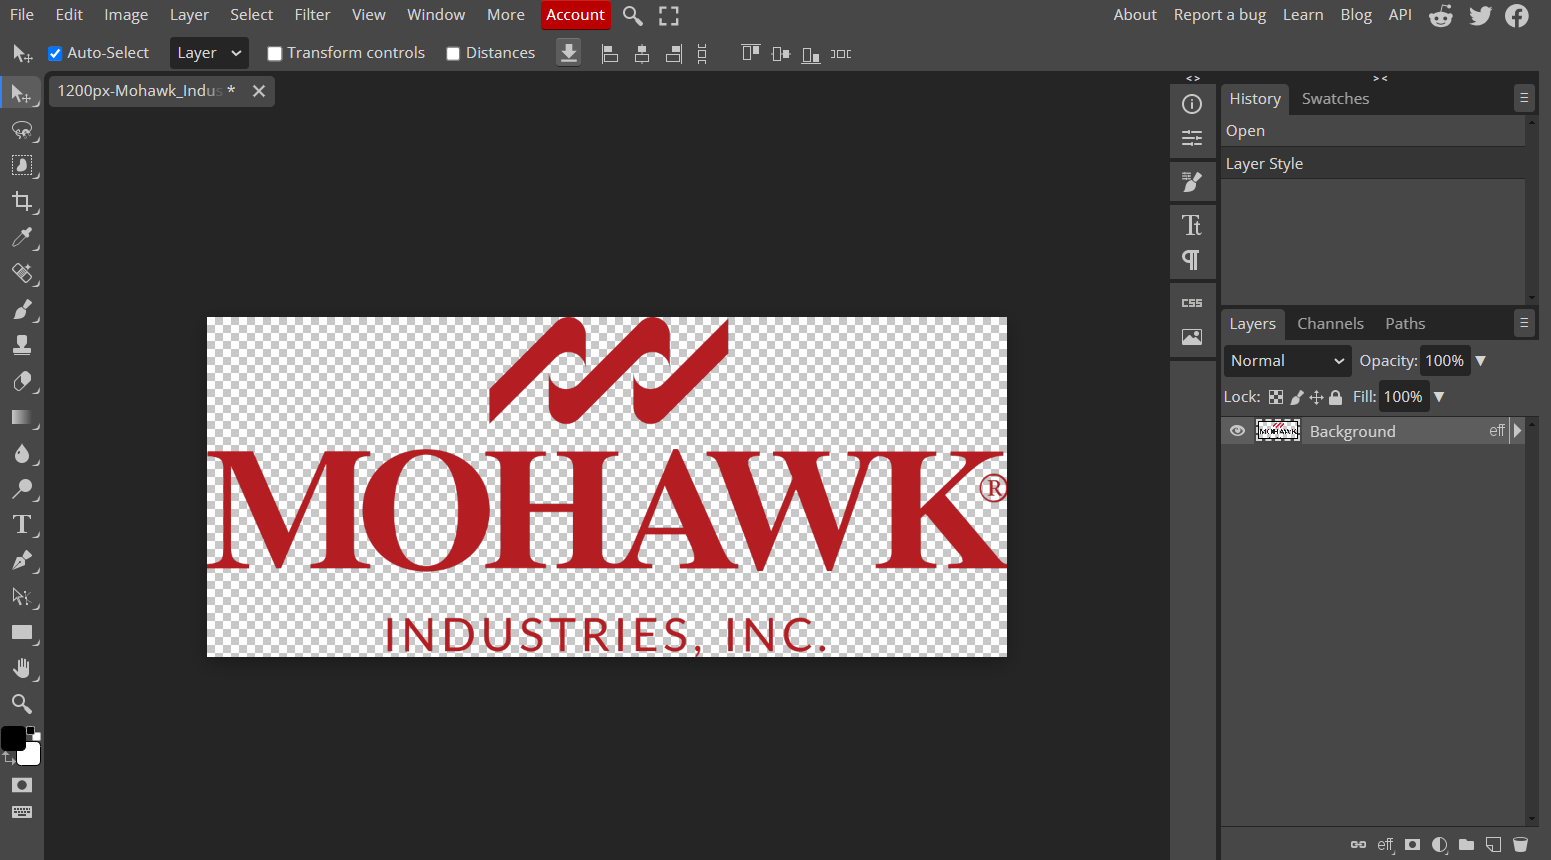Enable Transform controls checkbox
Image resolution: width=1551 pixels, height=860 pixels.
click(275, 54)
